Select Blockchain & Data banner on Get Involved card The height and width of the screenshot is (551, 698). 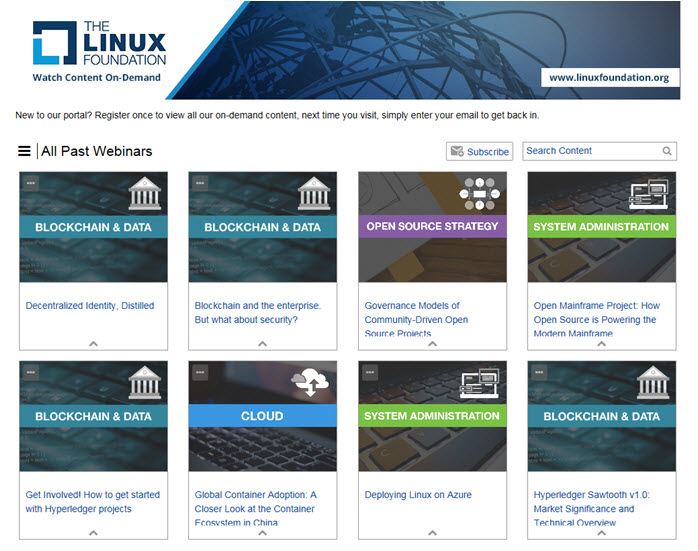(93, 416)
